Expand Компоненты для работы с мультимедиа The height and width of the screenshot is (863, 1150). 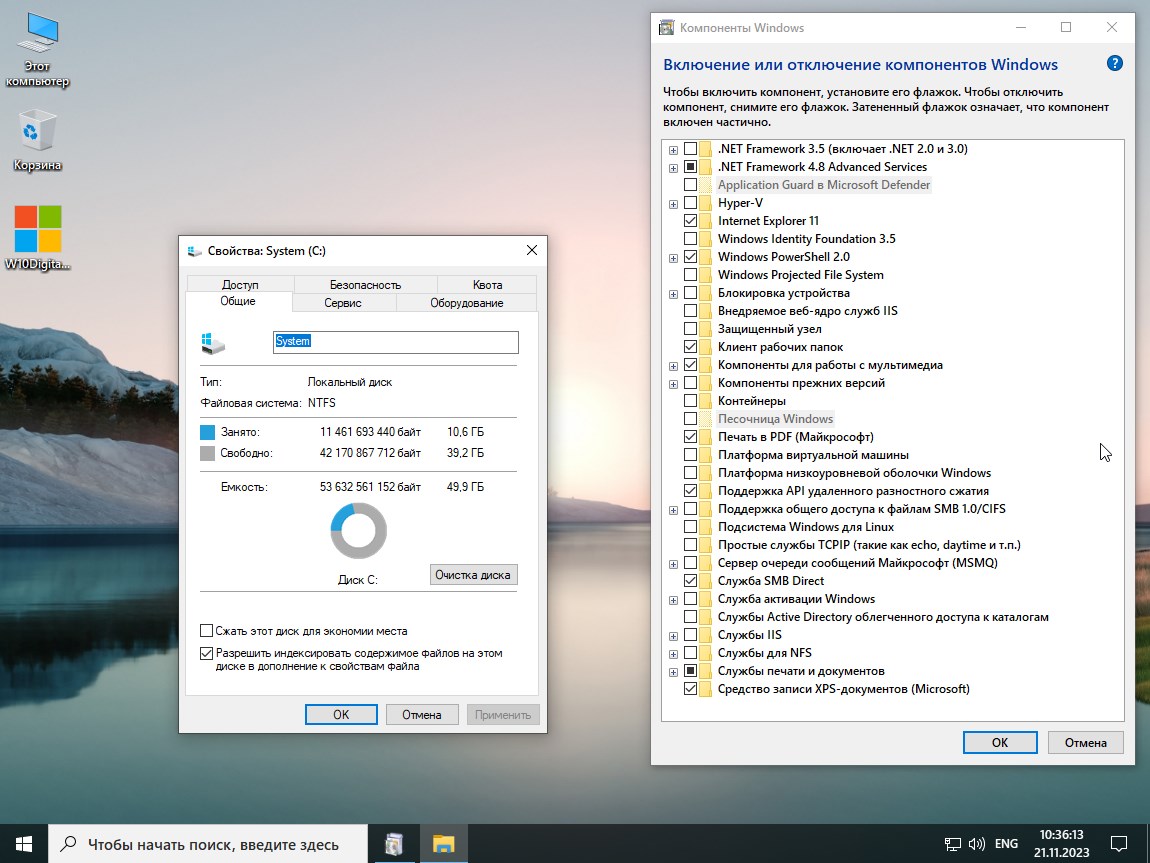coord(673,366)
